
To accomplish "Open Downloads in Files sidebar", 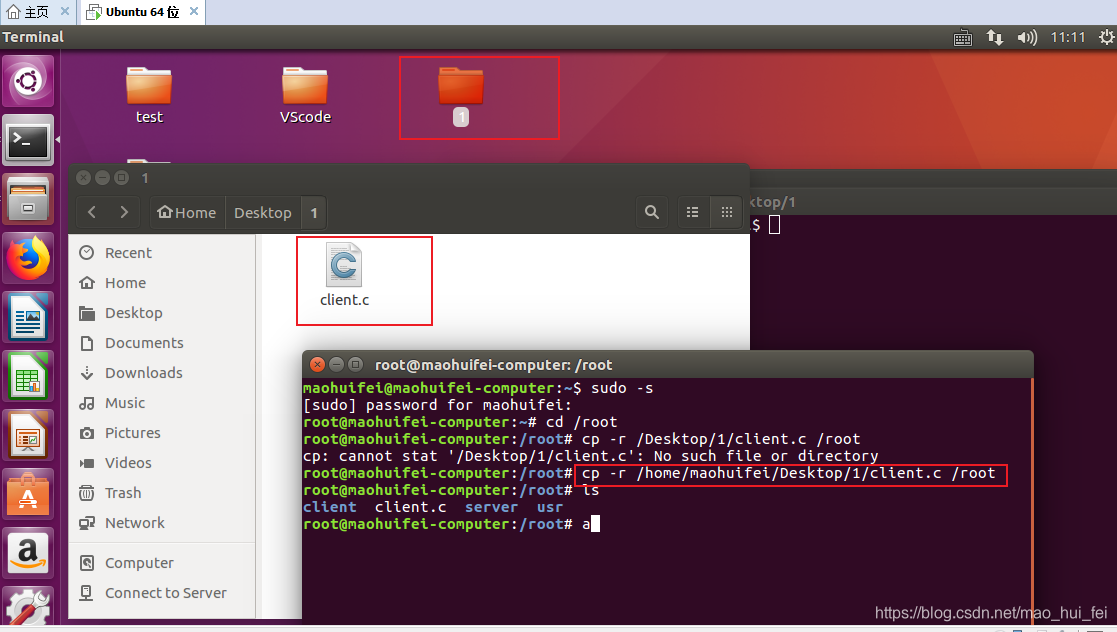I will [162, 373].
